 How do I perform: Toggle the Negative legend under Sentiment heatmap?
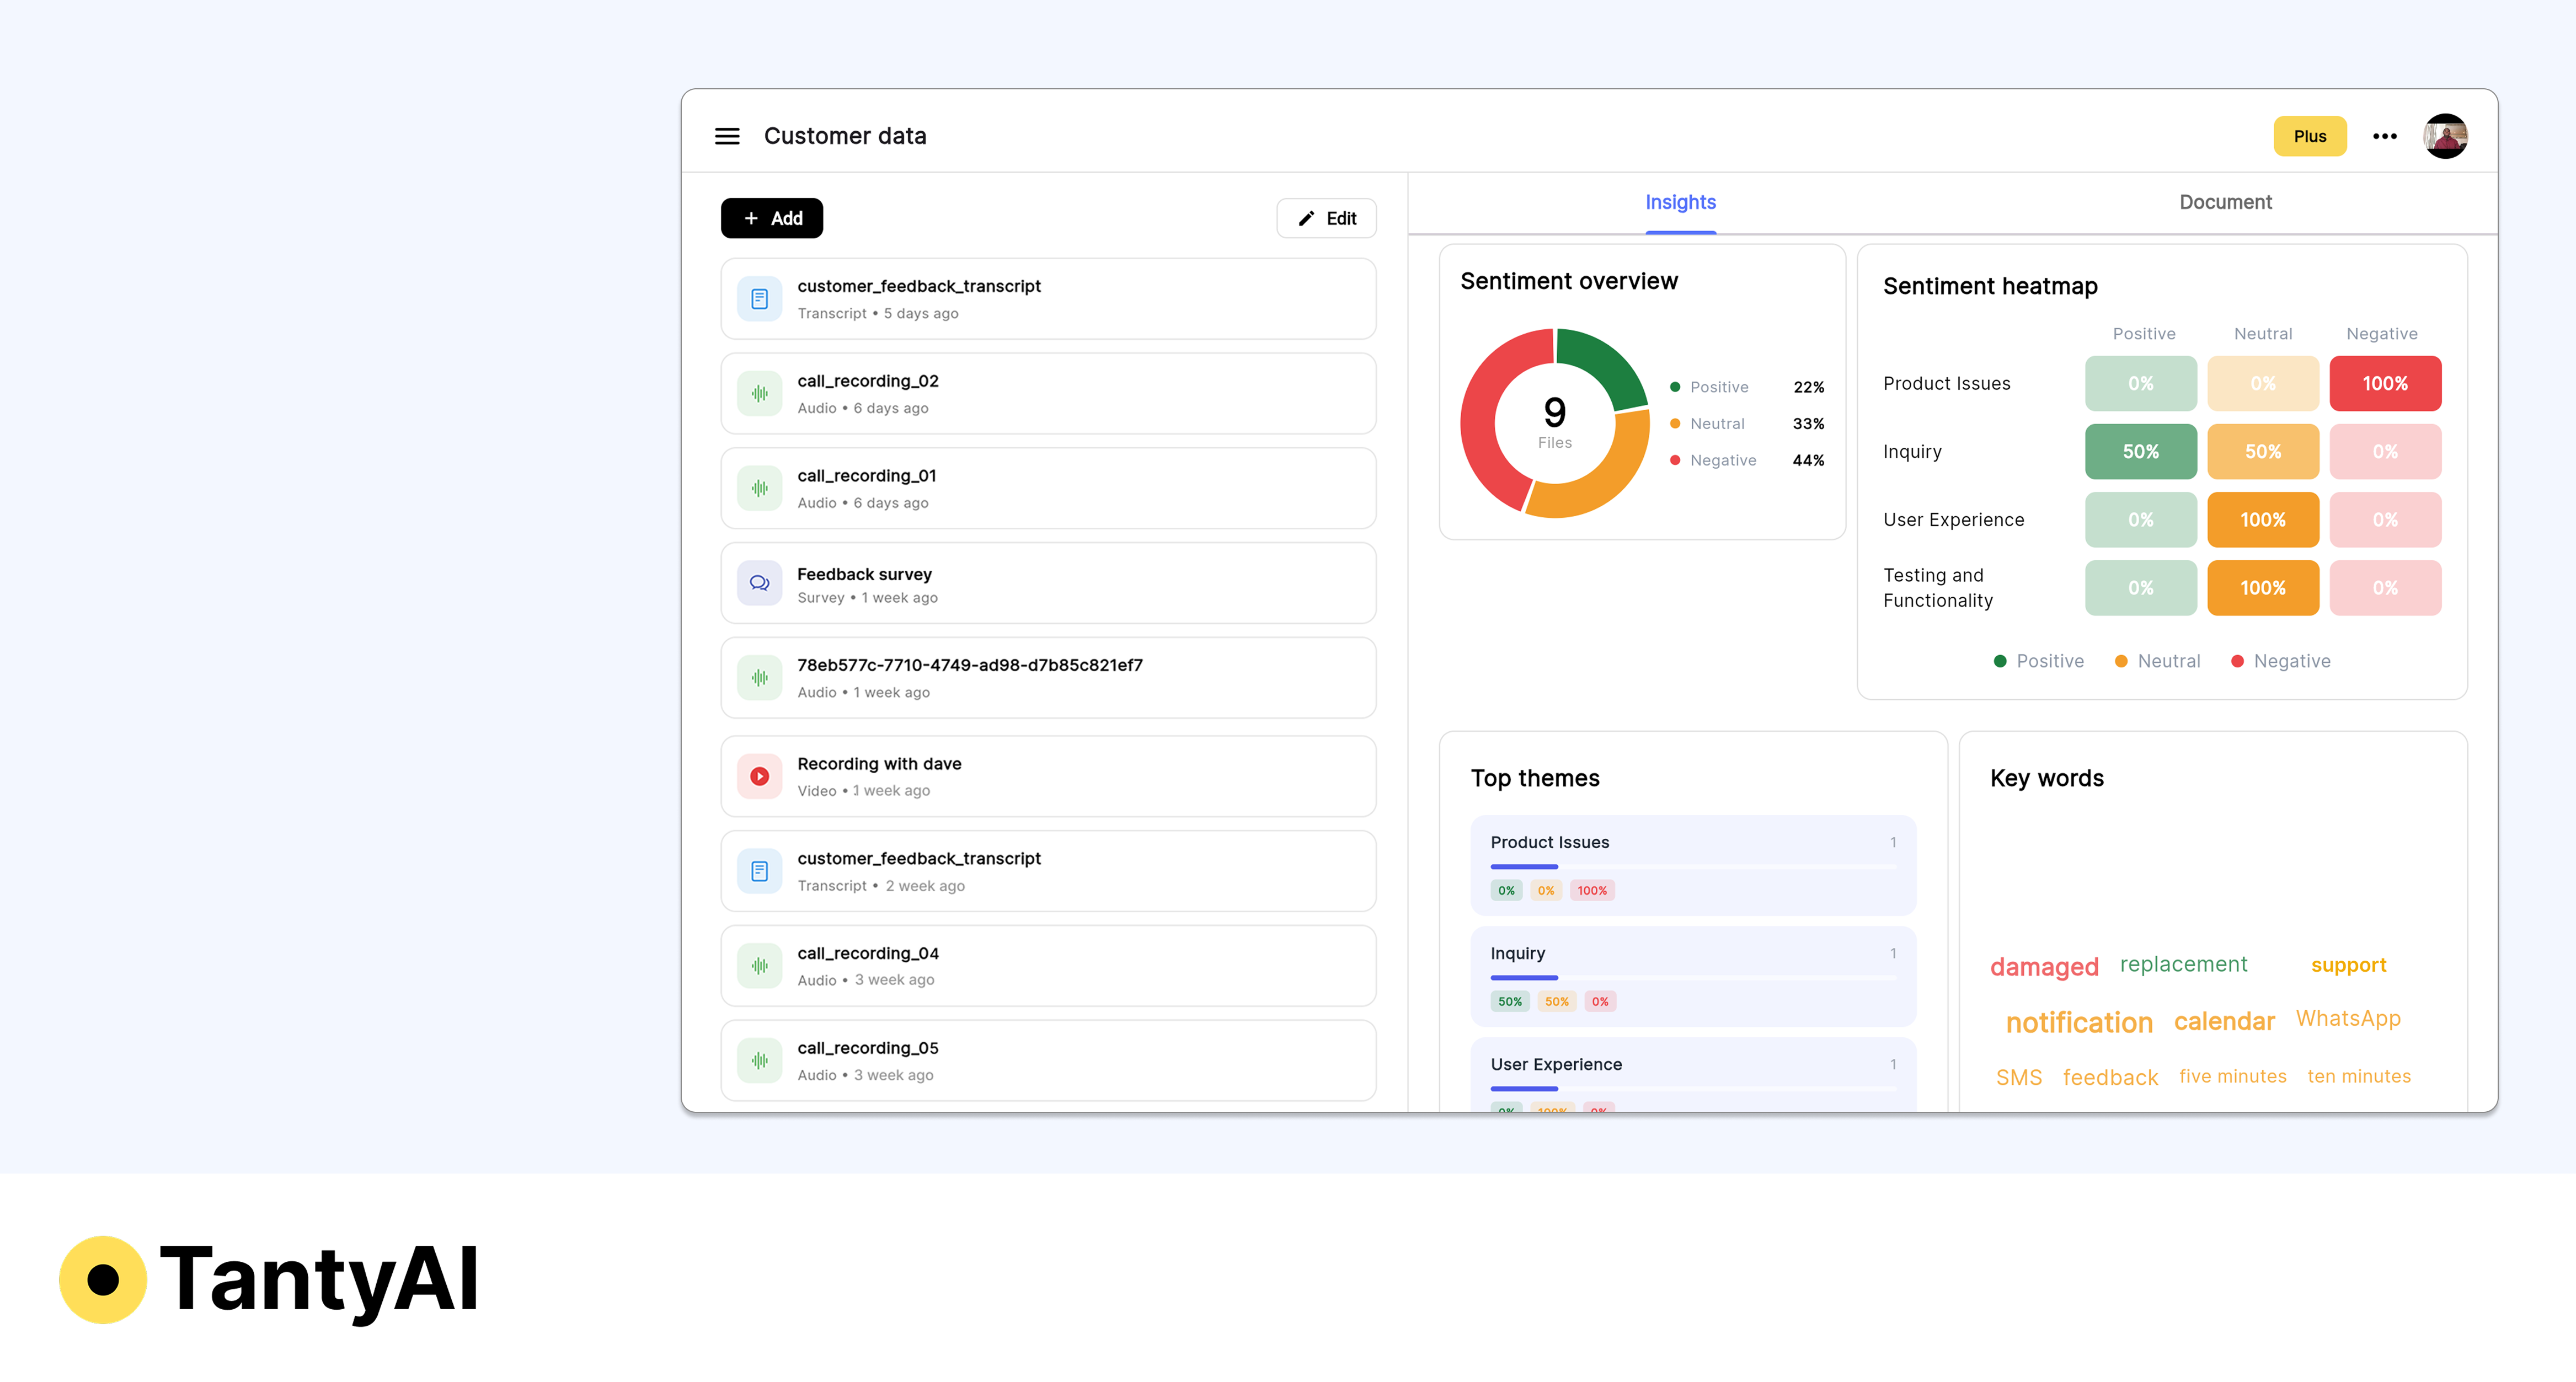[x=2281, y=661]
